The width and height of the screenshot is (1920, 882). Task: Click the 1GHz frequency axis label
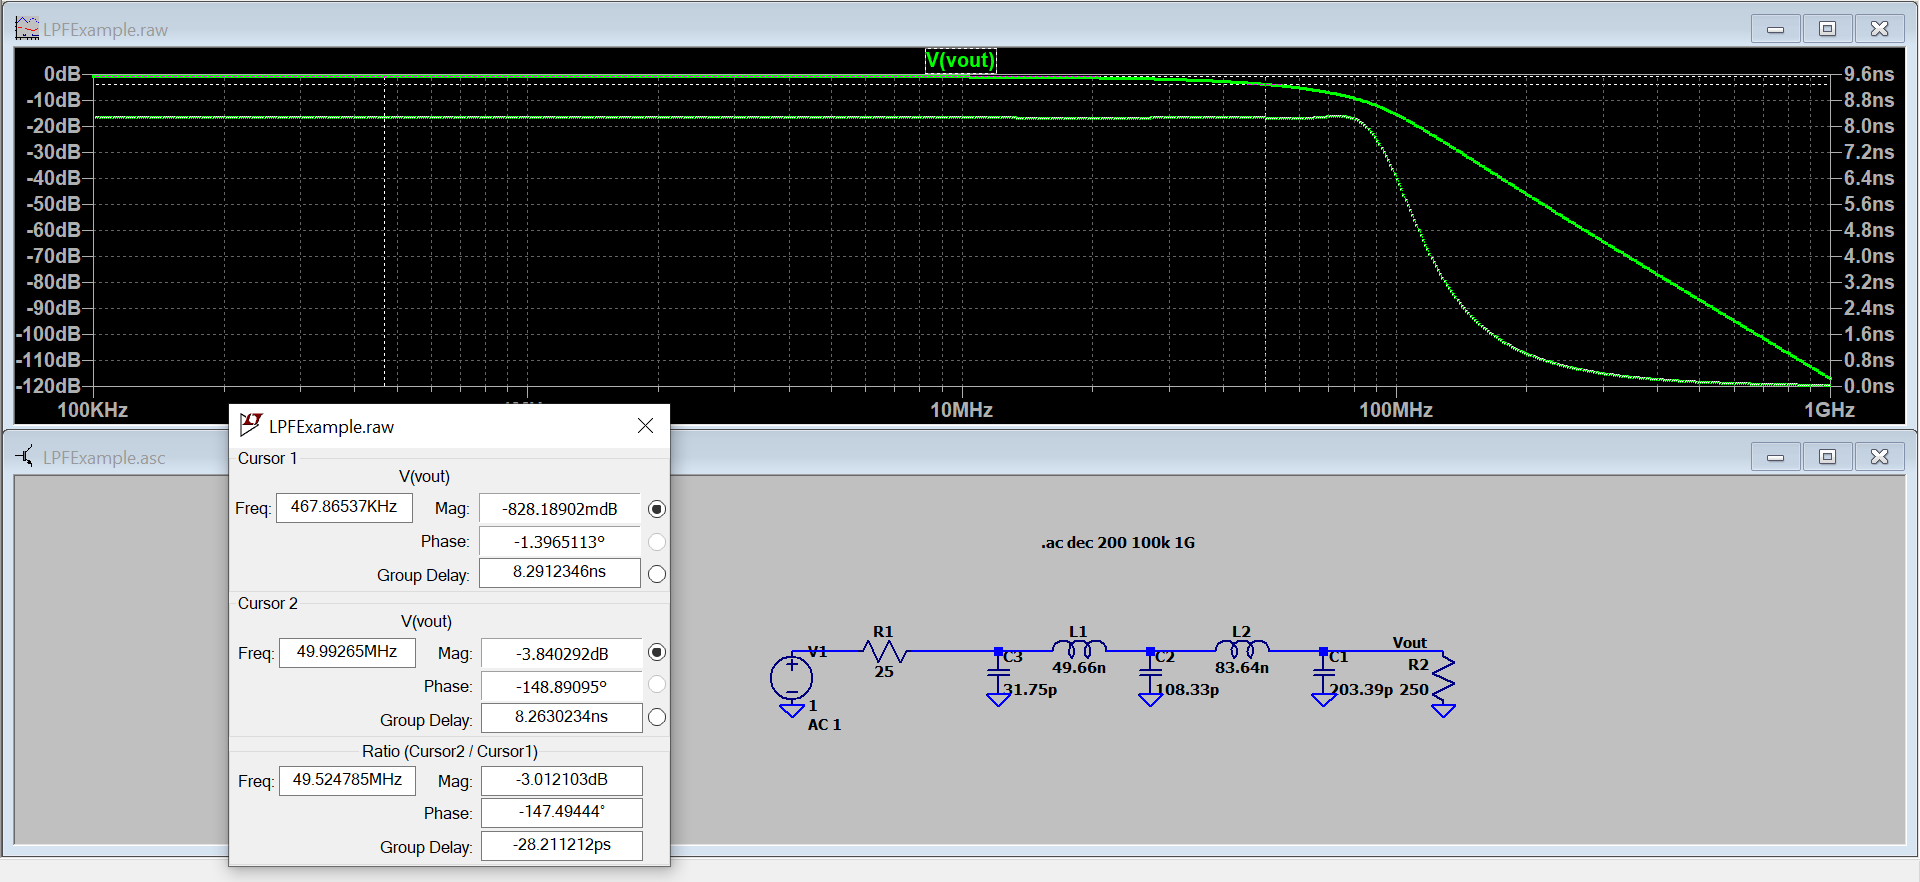pyautogui.click(x=1829, y=410)
